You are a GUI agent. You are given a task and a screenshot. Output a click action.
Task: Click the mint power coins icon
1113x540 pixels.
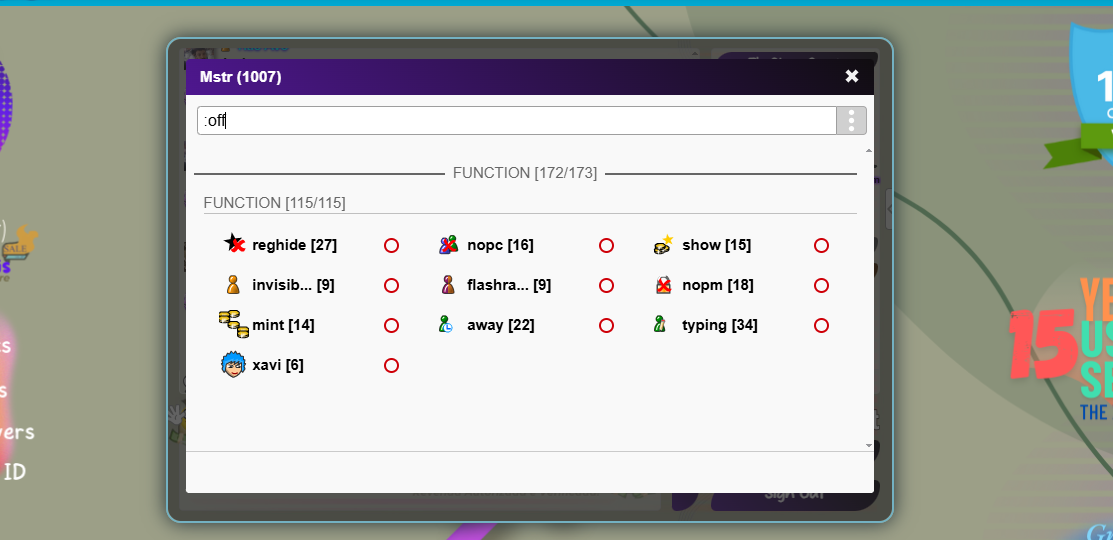tap(234, 324)
